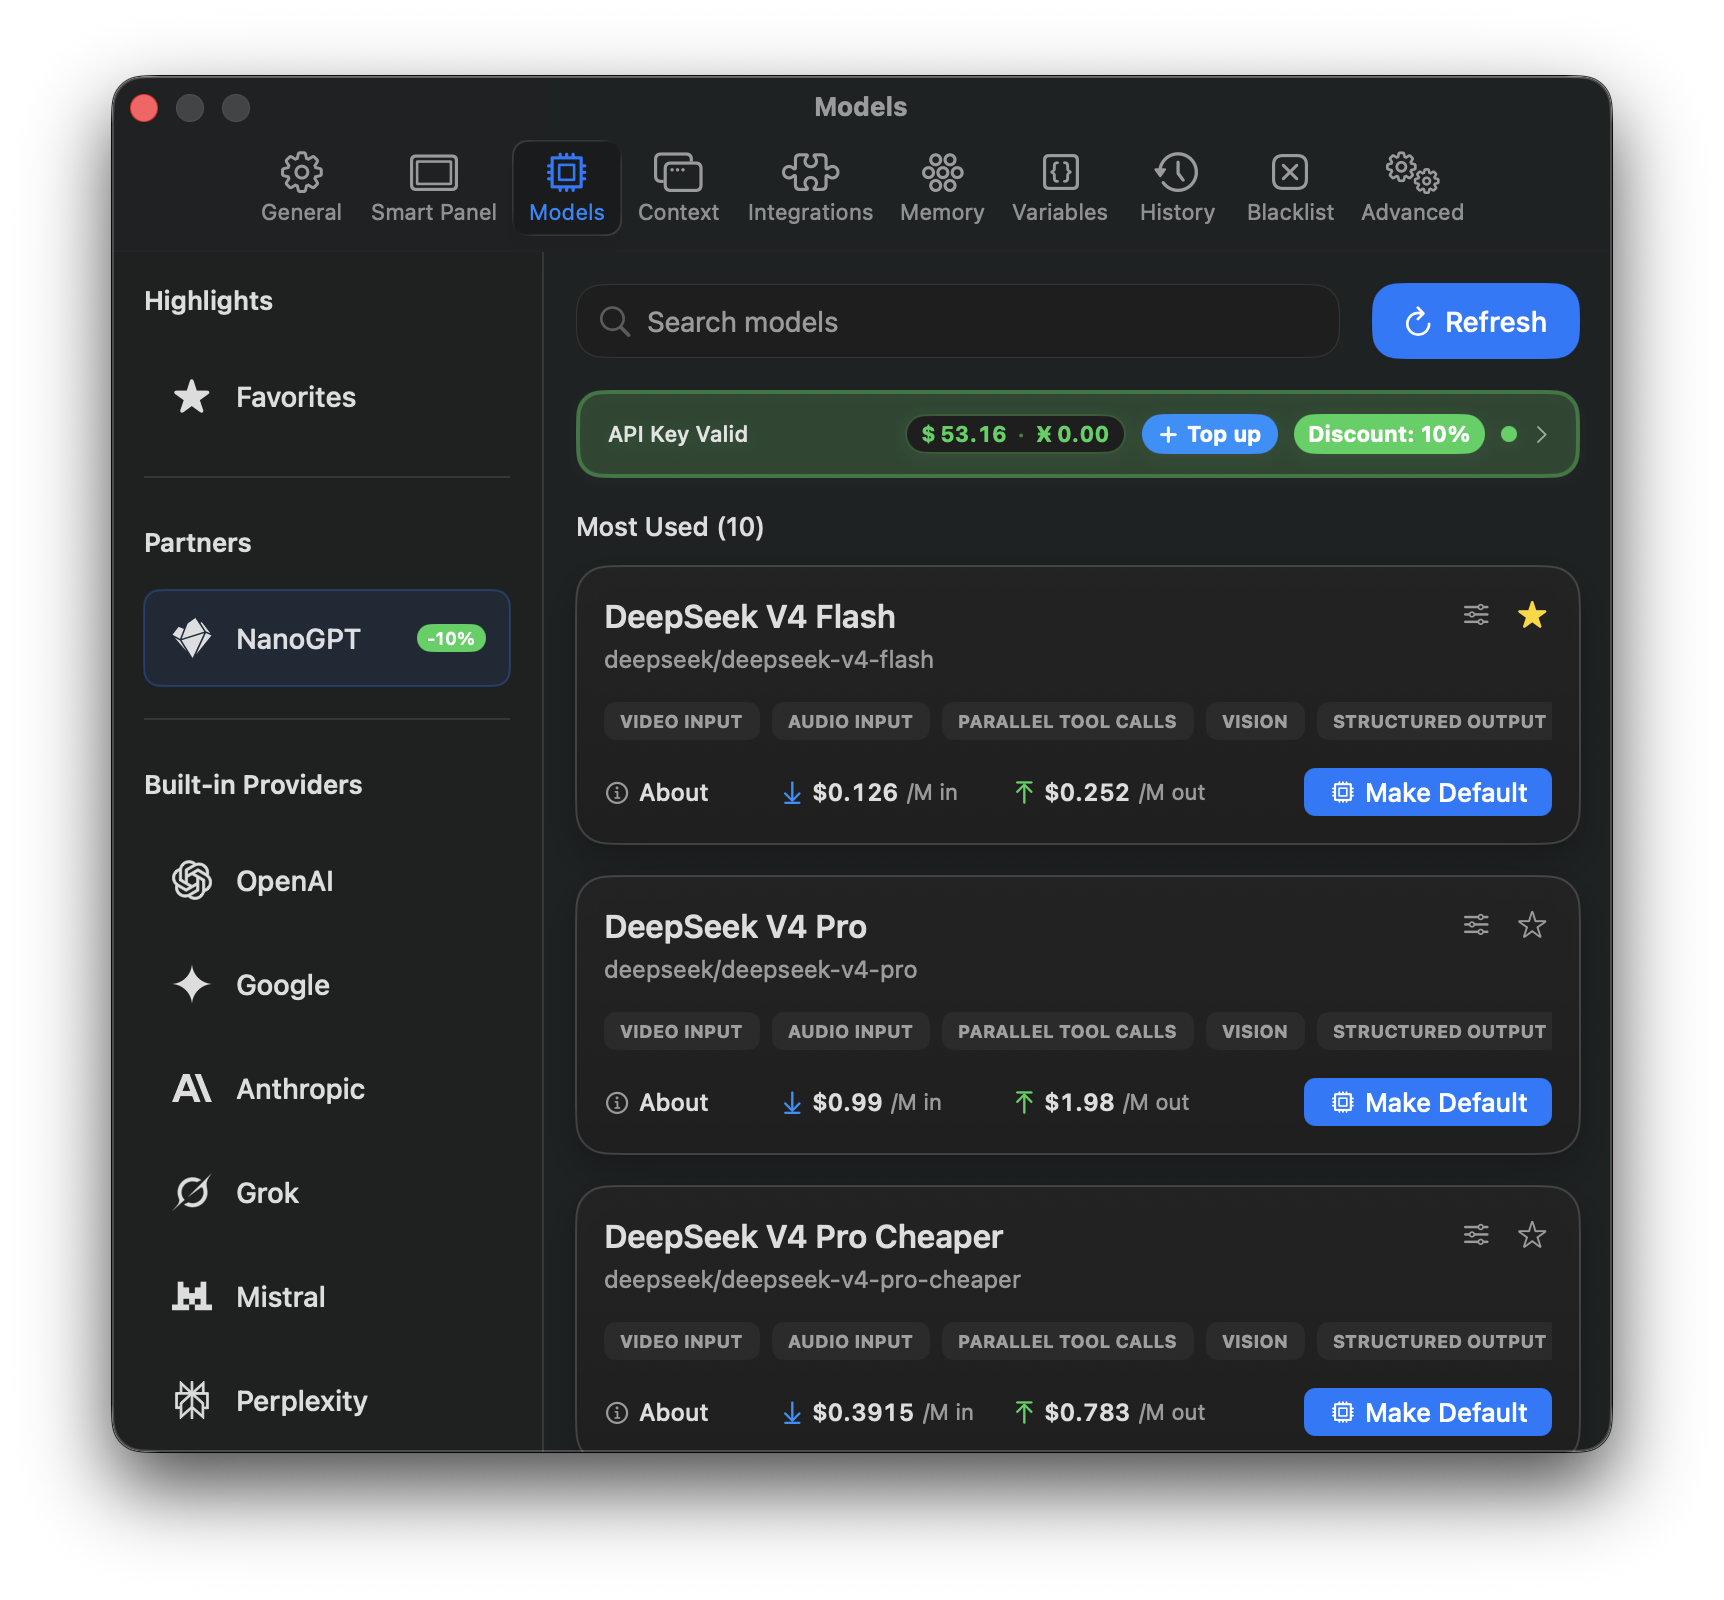The image size is (1724, 1600).
Task: Select the Anthropic provider
Action: click(327, 1089)
